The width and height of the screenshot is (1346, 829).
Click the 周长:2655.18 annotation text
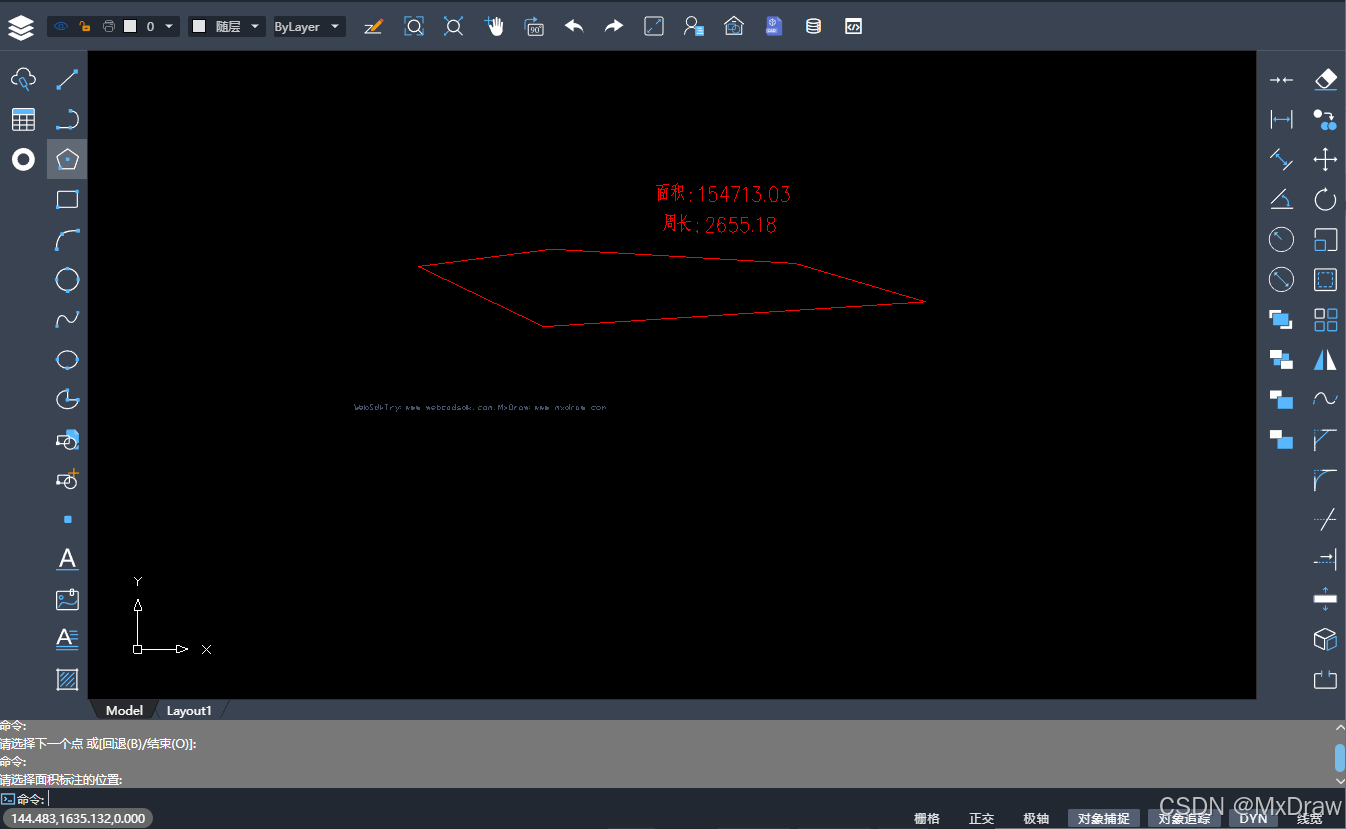(x=720, y=224)
